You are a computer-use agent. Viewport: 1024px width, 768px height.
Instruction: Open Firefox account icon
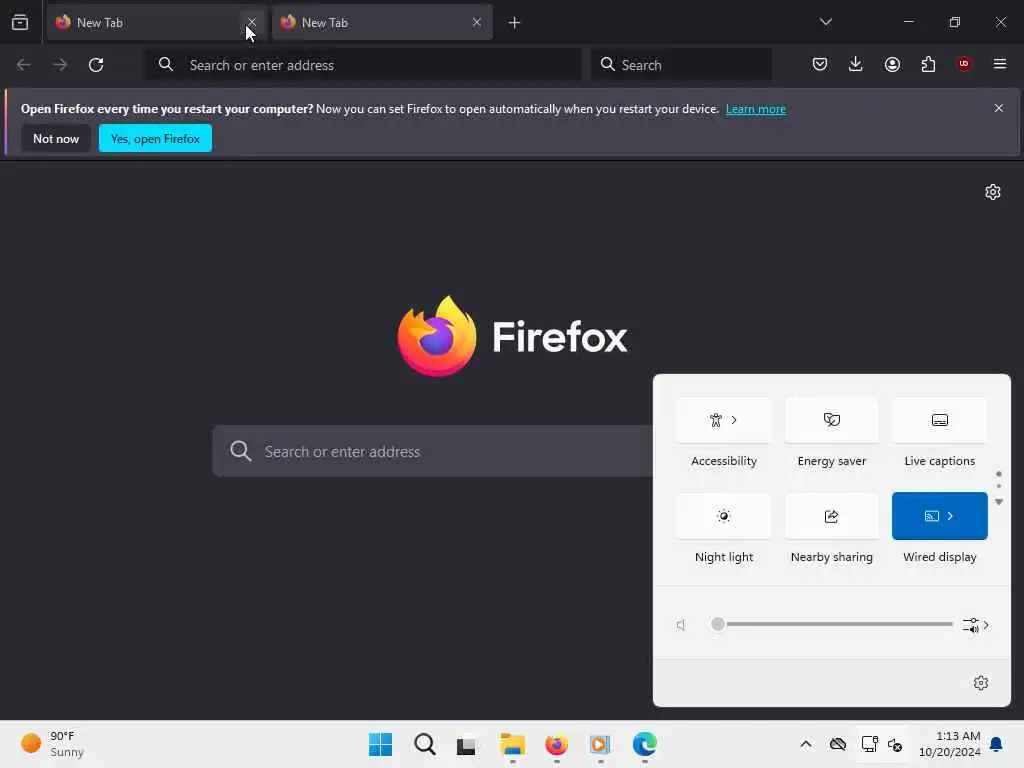[892, 64]
